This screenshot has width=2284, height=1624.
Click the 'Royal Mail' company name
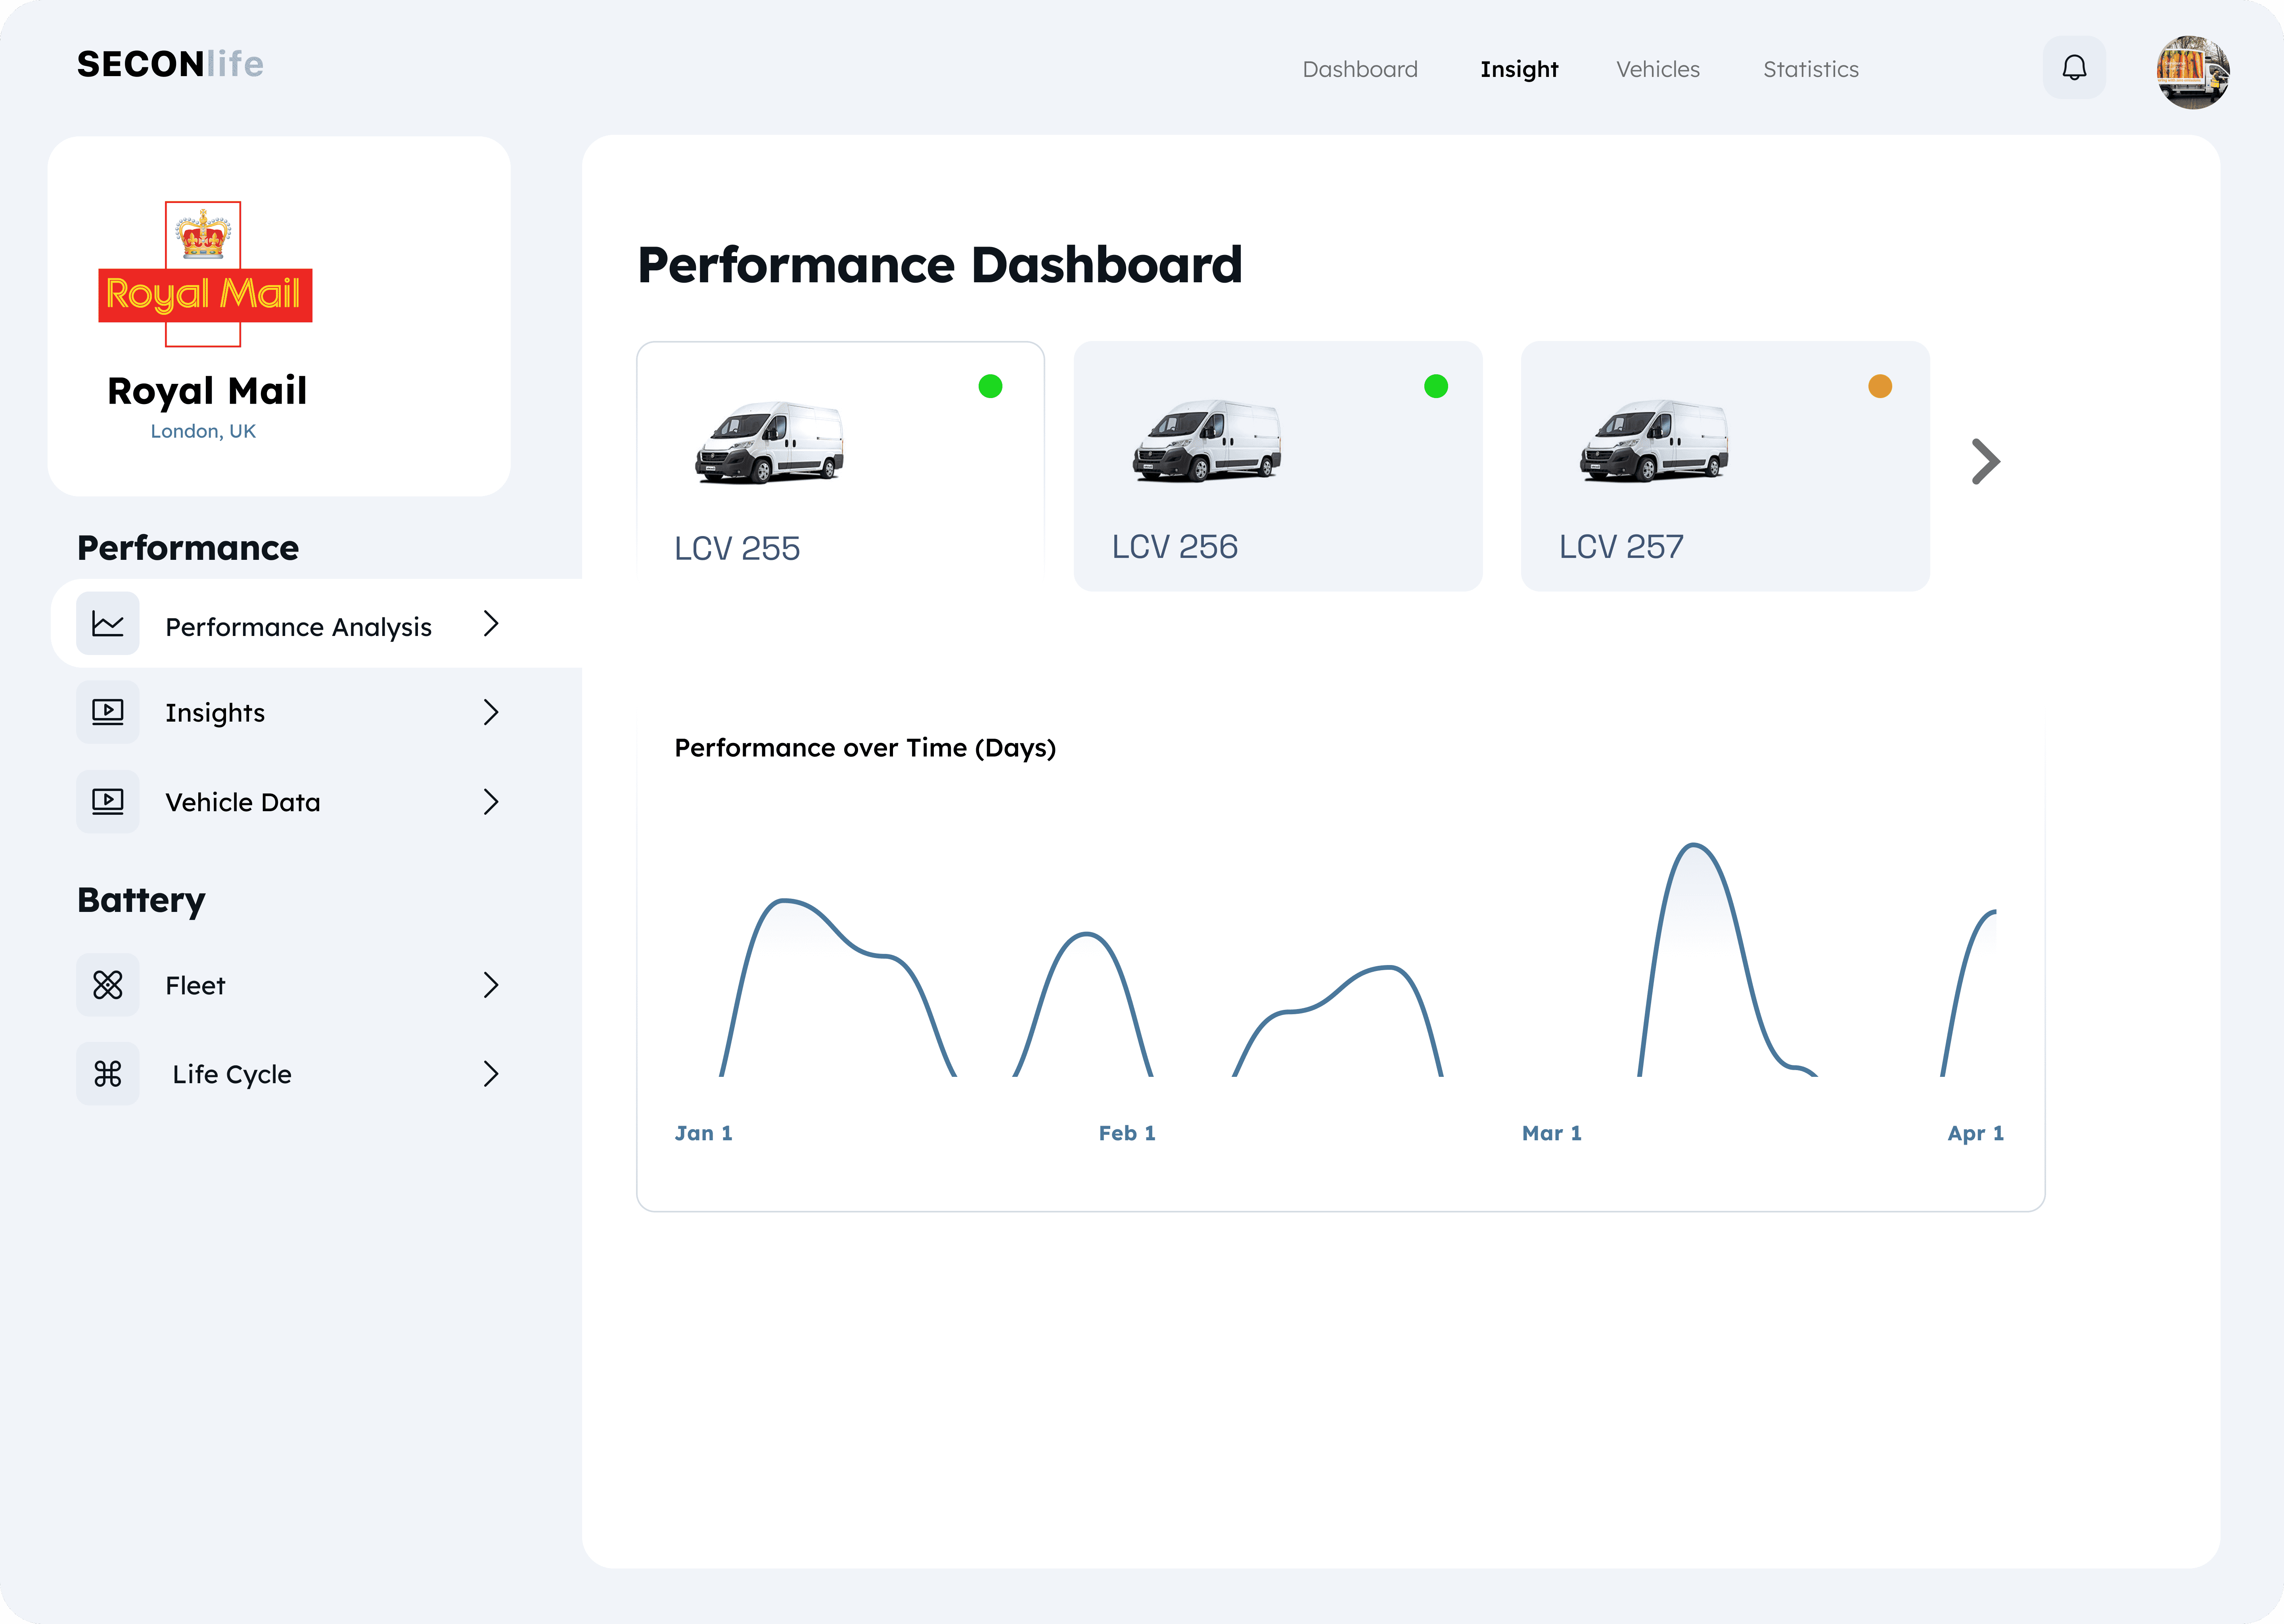[207, 391]
